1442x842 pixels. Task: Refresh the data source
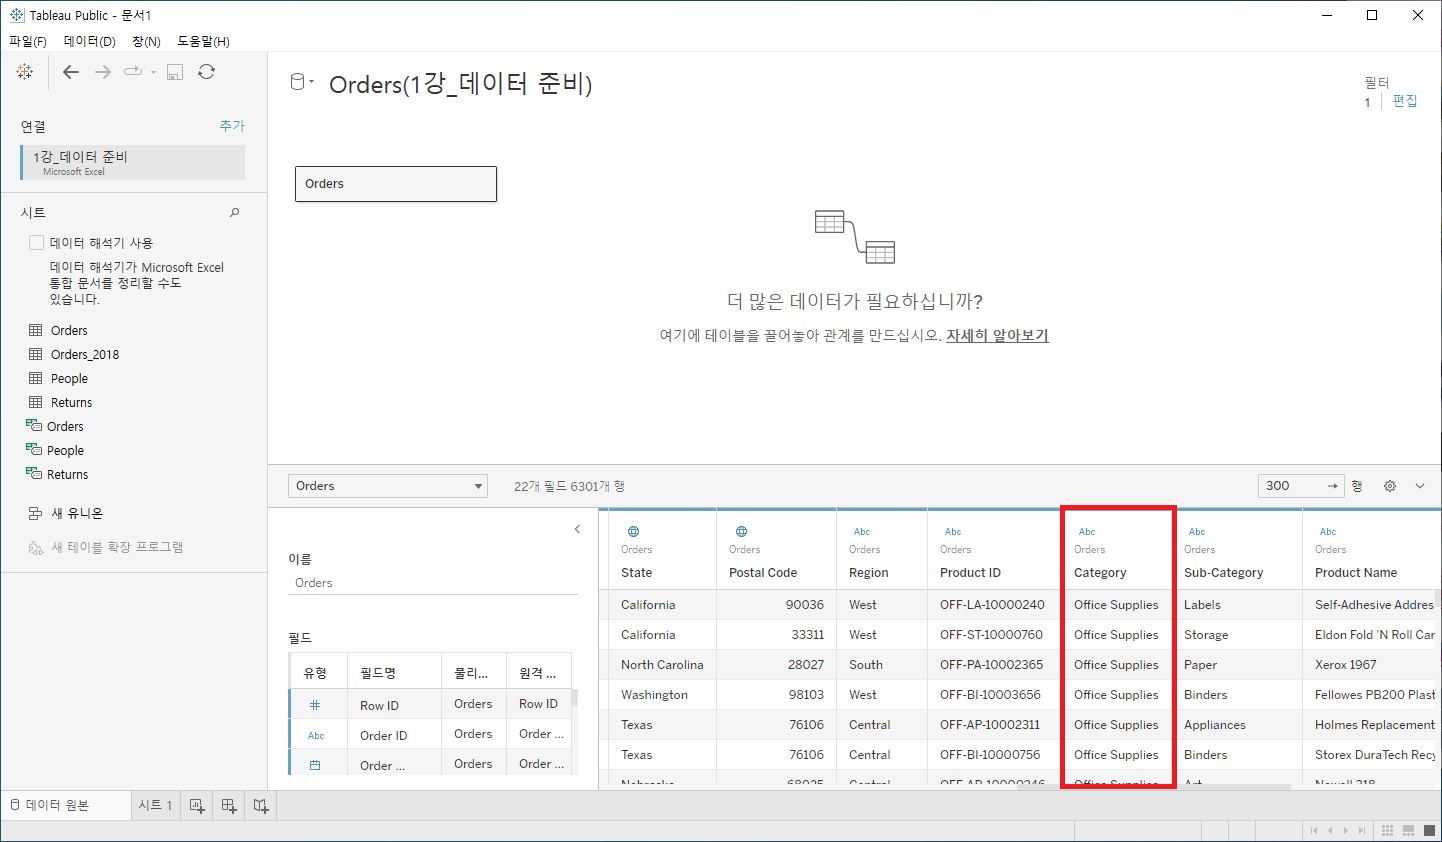pos(207,72)
